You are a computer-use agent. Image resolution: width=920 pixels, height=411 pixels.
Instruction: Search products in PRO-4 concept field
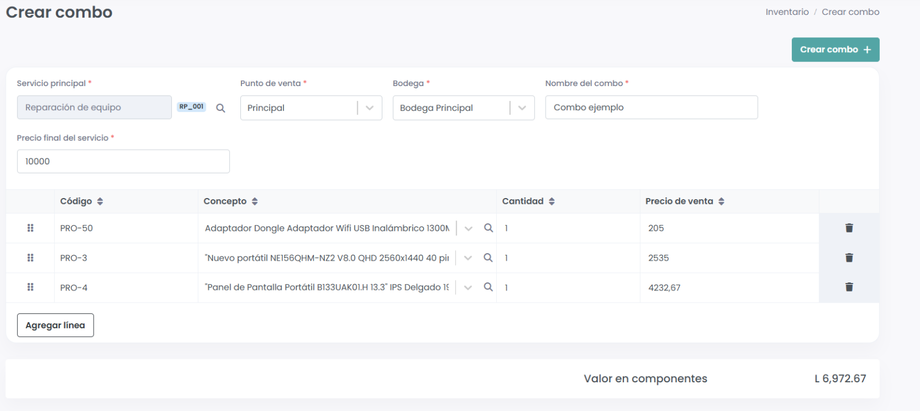488,287
